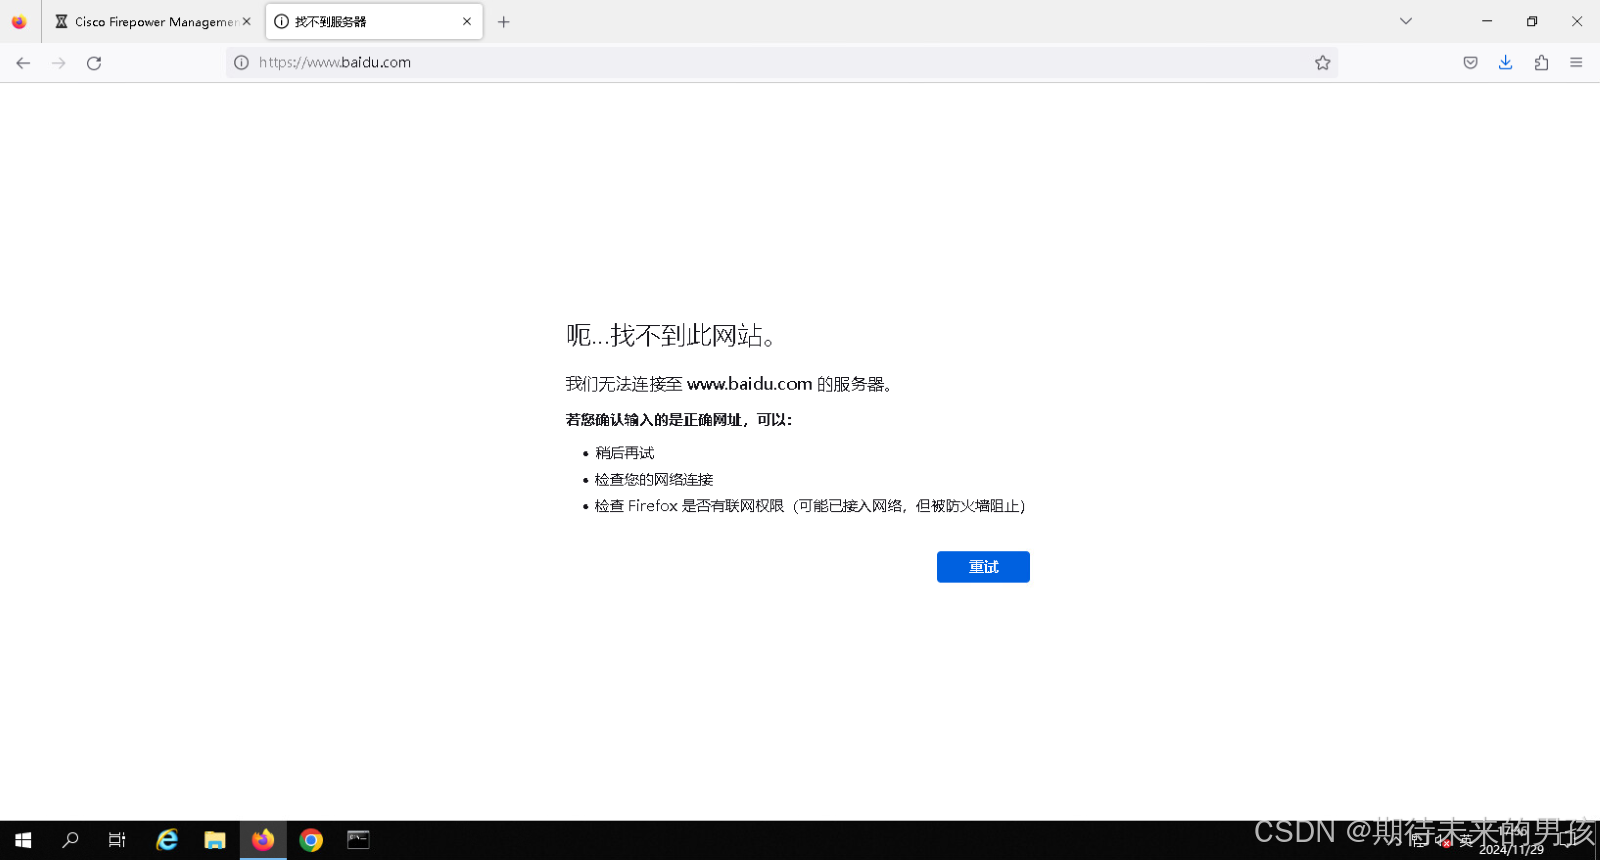Viewport: 1600px width, 860px height.
Task: Open Windows Start menu
Action: point(23,840)
